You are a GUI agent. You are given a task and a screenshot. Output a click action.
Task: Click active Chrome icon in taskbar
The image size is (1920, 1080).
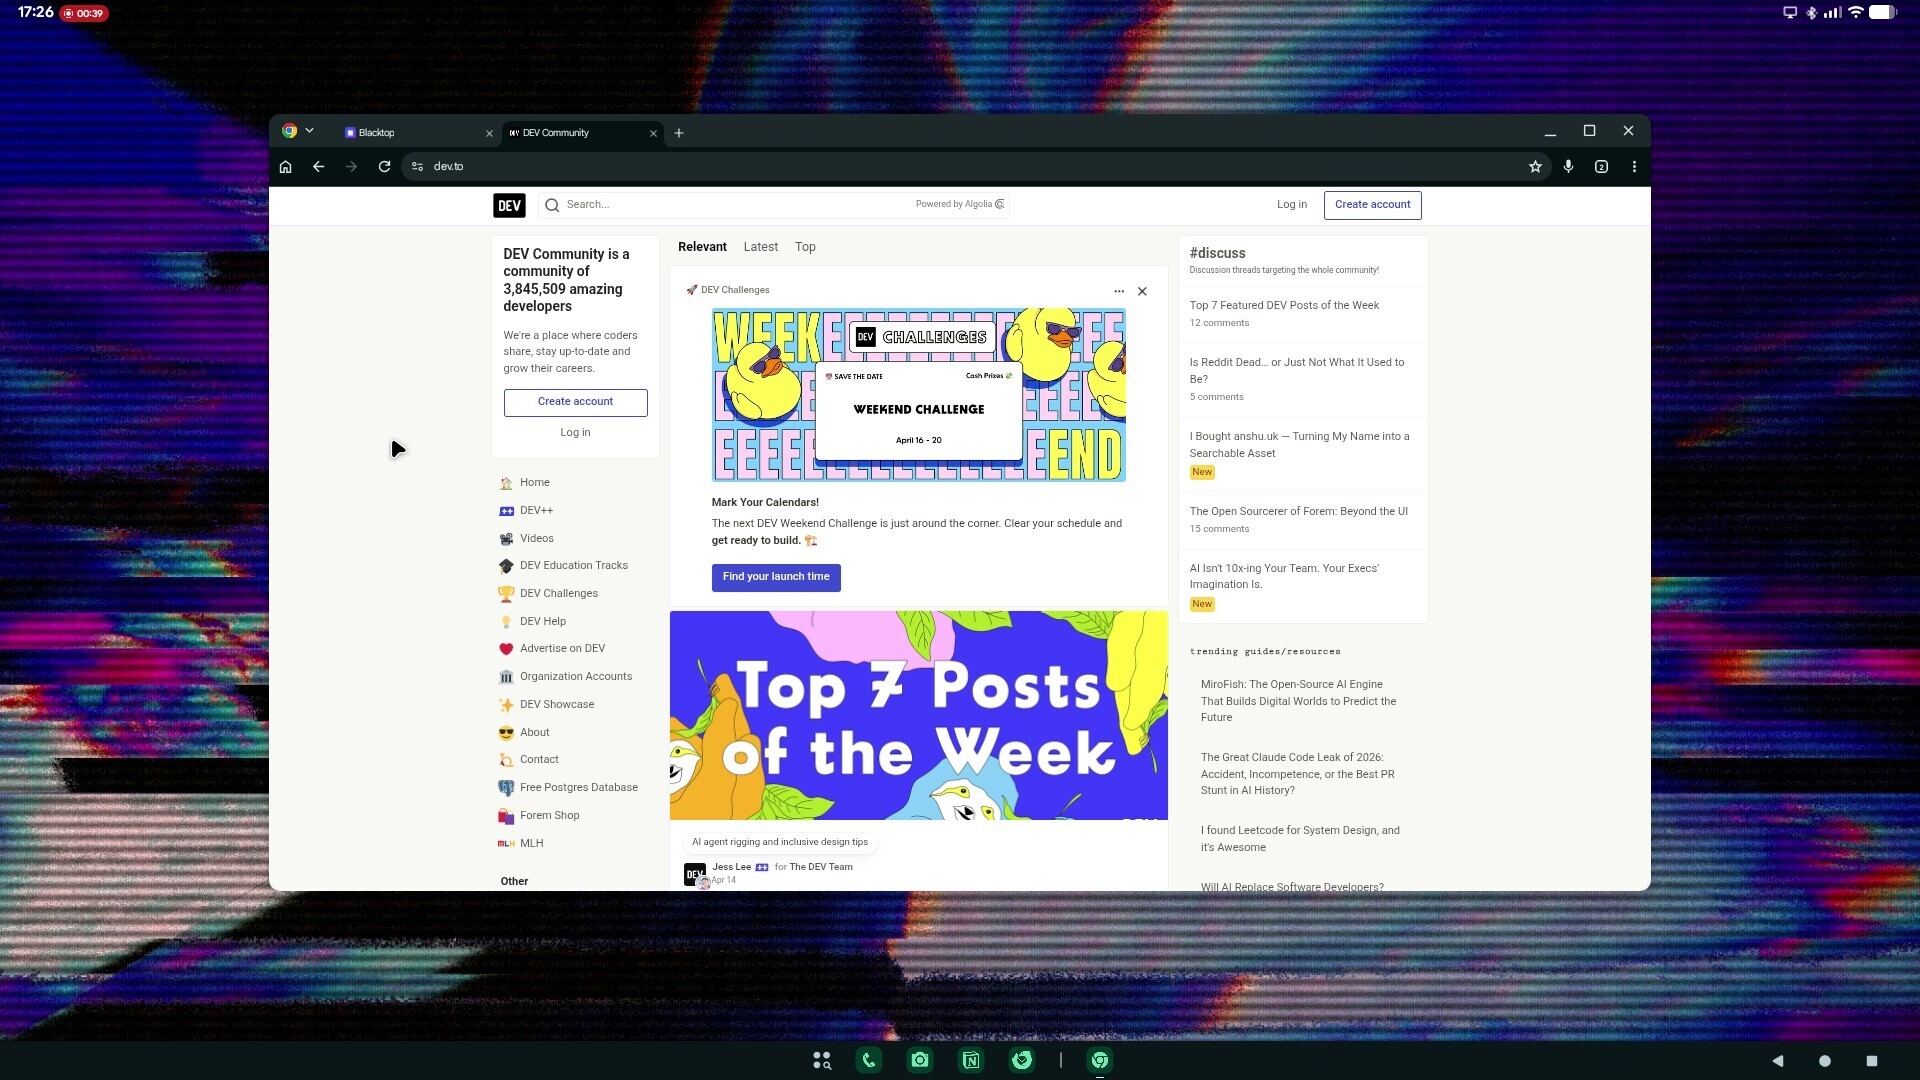(1100, 1060)
